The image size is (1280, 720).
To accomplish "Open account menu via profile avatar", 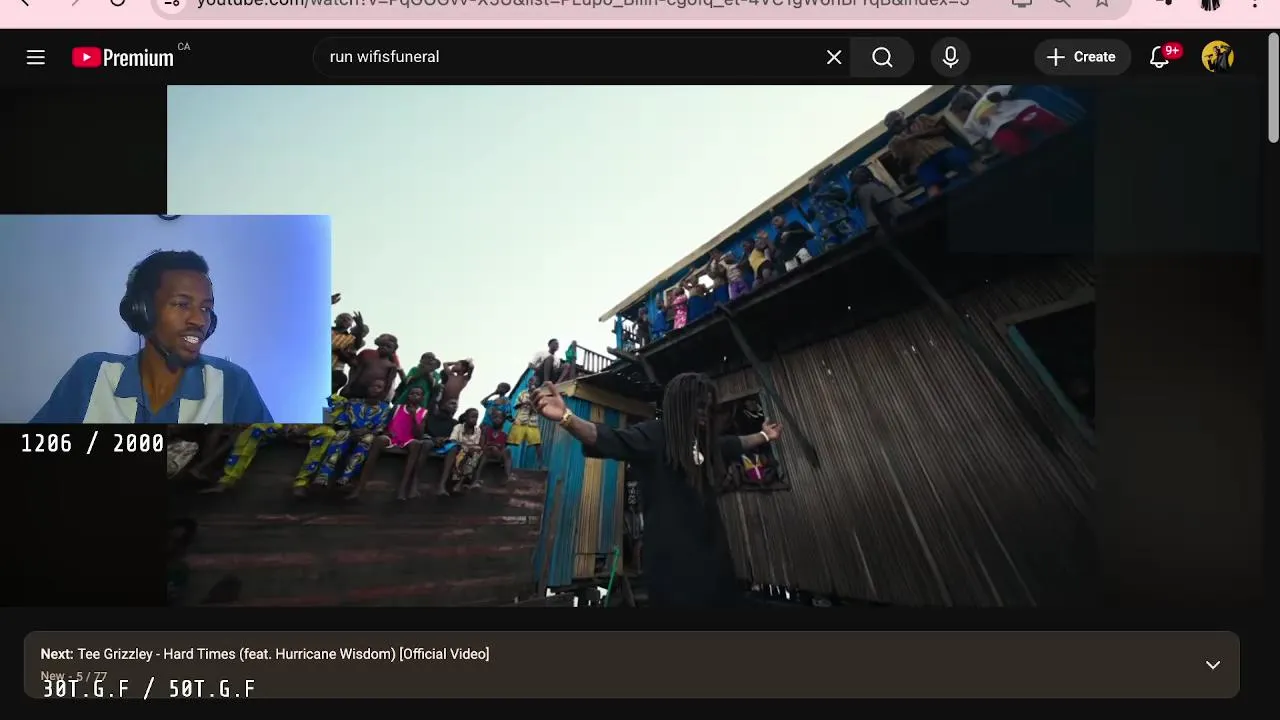I will [1218, 57].
